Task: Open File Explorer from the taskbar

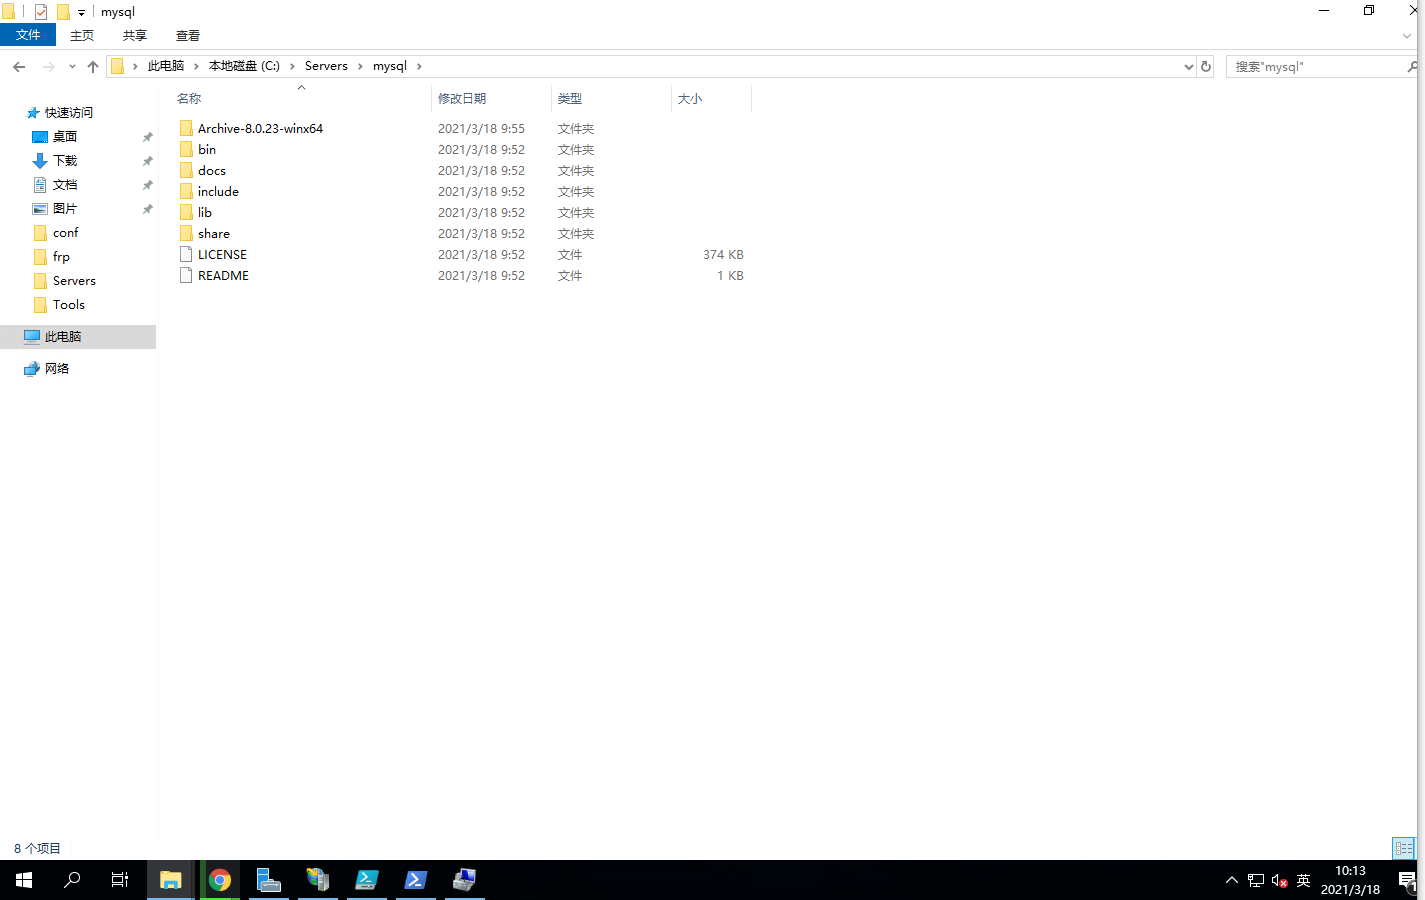Action: pos(170,880)
